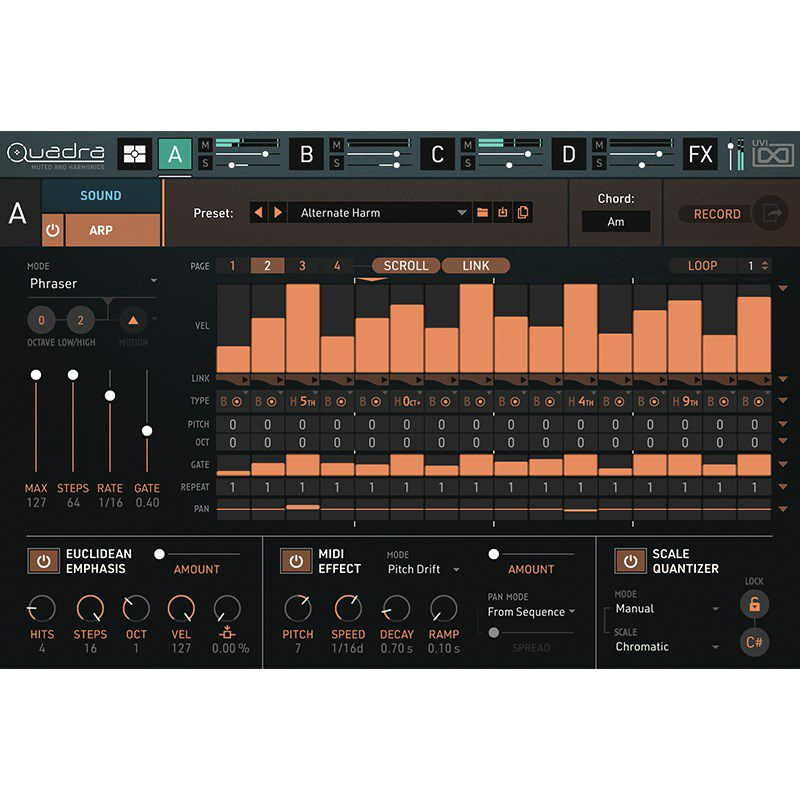The height and width of the screenshot is (800, 800).
Task: Toggle the SCROLL option
Action: [x=406, y=265]
